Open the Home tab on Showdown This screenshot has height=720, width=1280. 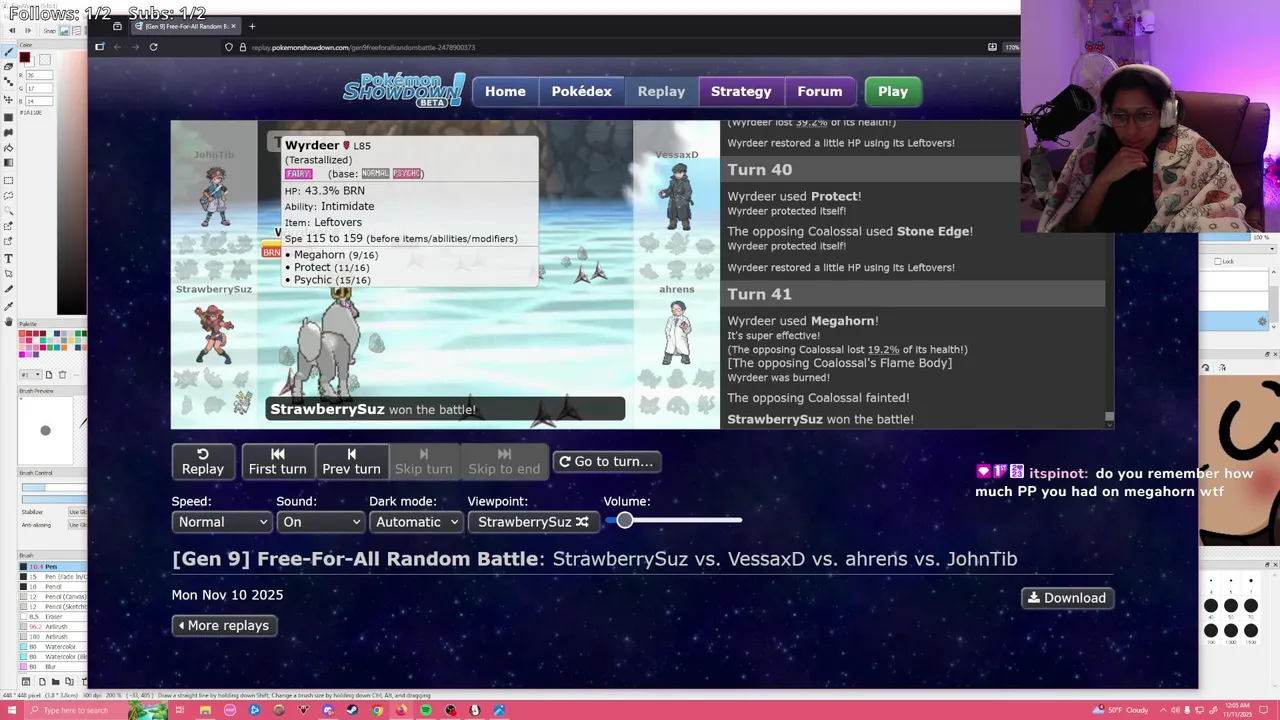click(x=505, y=91)
